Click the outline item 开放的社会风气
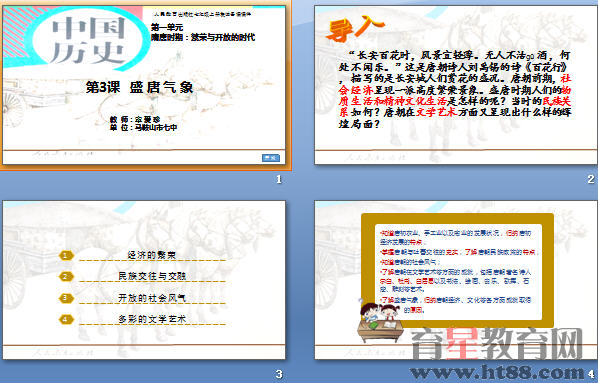598x383 pixels. coord(152,298)
